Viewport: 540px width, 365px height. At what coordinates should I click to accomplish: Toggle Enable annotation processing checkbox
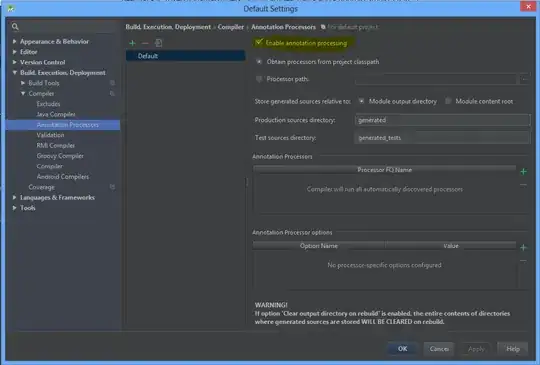[x=259, y=42]
